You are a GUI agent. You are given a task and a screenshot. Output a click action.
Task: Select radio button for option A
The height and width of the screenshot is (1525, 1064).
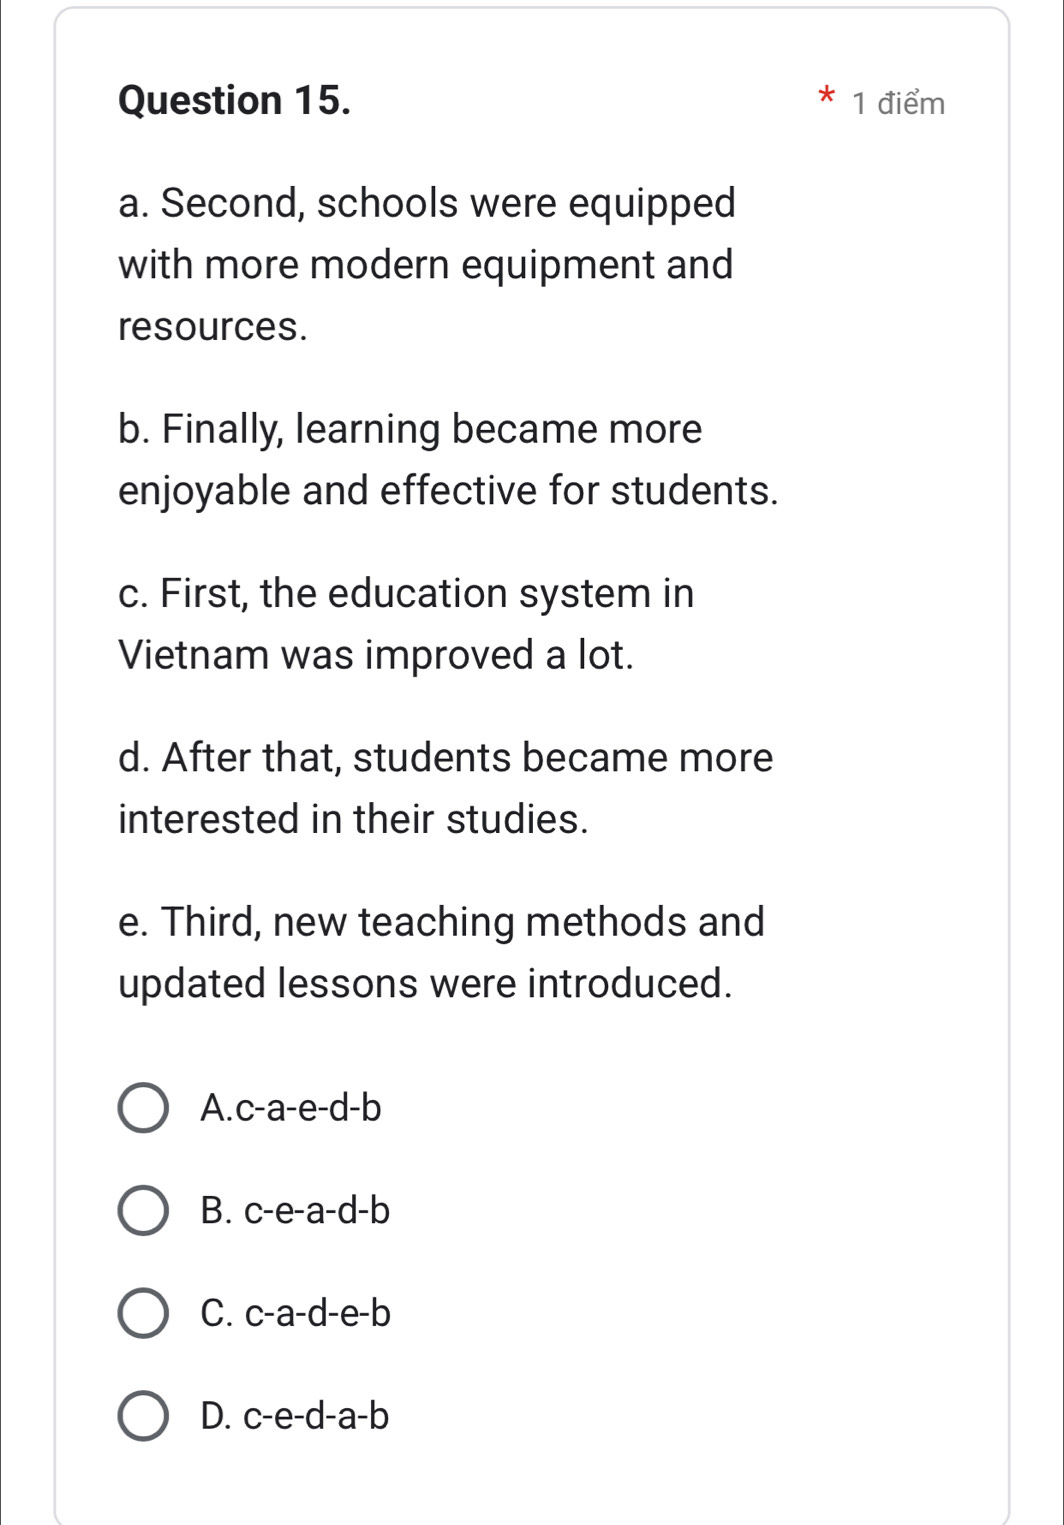(144, 1108)
